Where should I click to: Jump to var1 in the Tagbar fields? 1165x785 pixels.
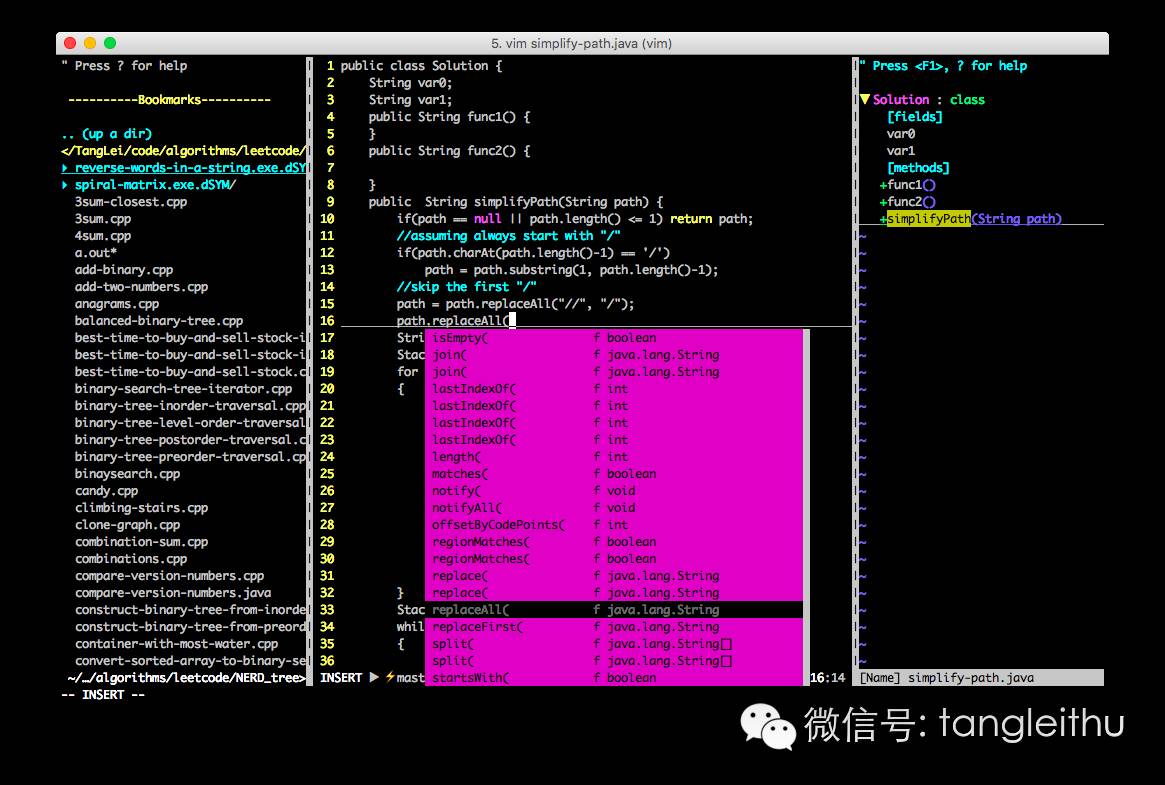coord(900,151)
